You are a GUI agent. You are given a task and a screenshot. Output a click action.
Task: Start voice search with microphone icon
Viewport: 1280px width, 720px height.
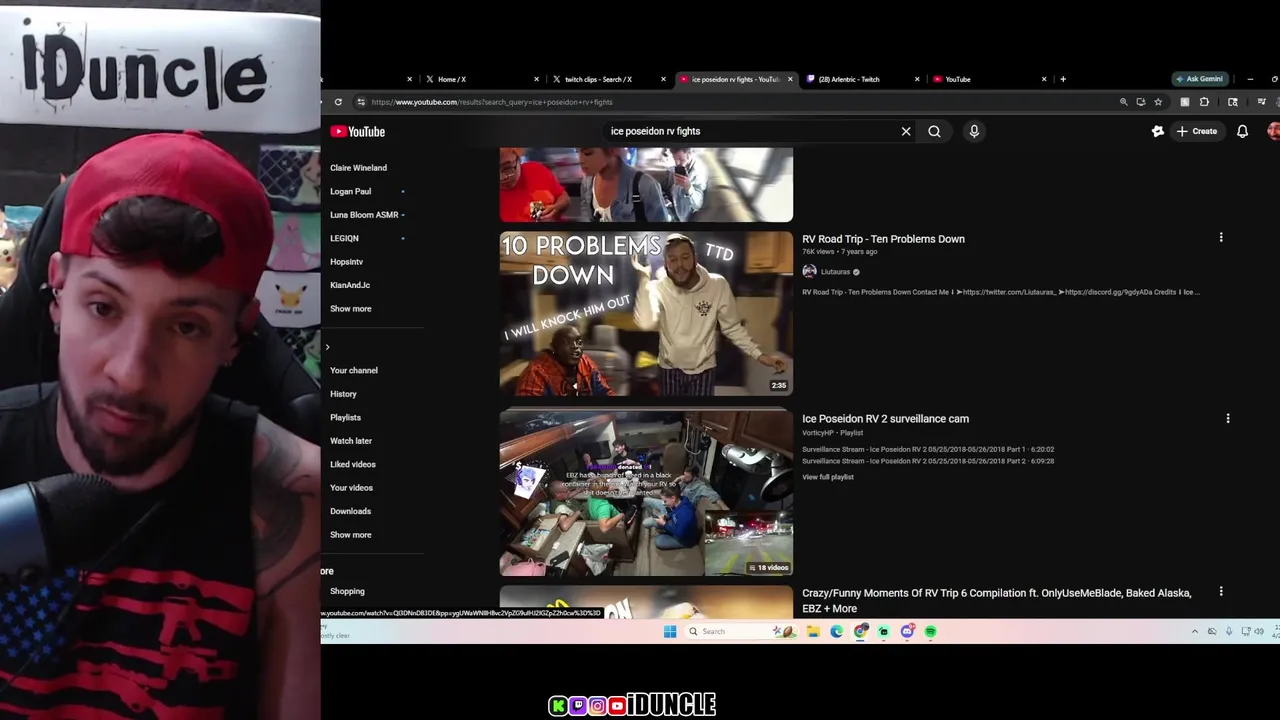tap(974, 131)
